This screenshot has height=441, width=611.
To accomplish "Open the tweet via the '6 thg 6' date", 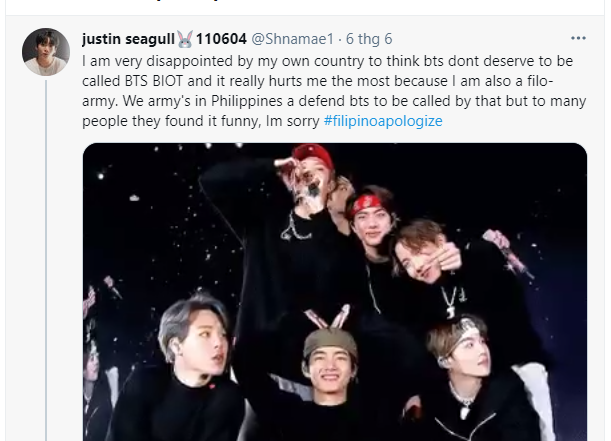I will click(x=369, y=39).
